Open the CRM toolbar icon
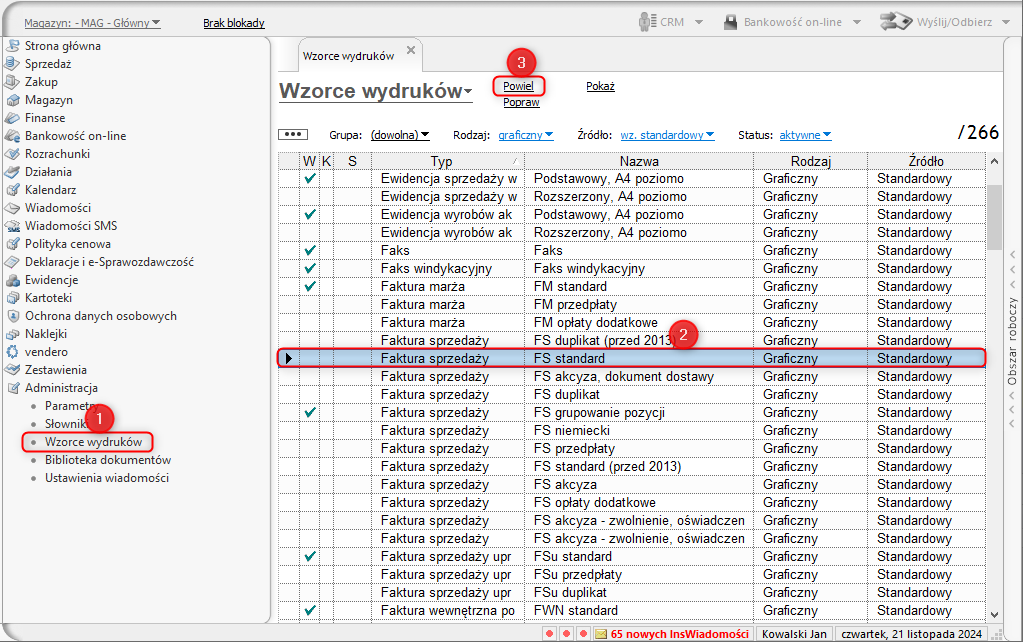 tap(647, 21)
